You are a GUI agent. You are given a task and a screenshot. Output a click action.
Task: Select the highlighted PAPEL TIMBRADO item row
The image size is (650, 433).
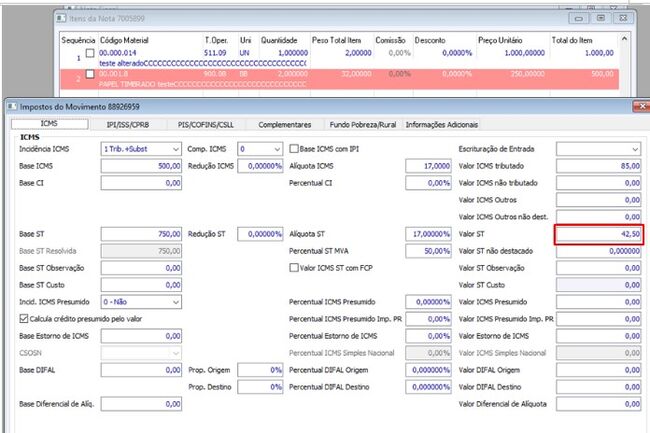pos(340,79)
